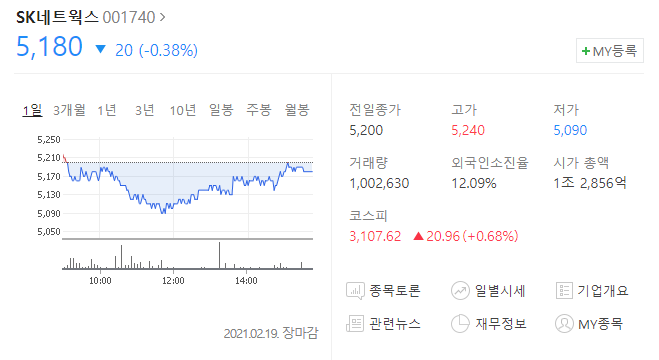
Task: Show the 10년 chart range
Action: click(182, 110)
